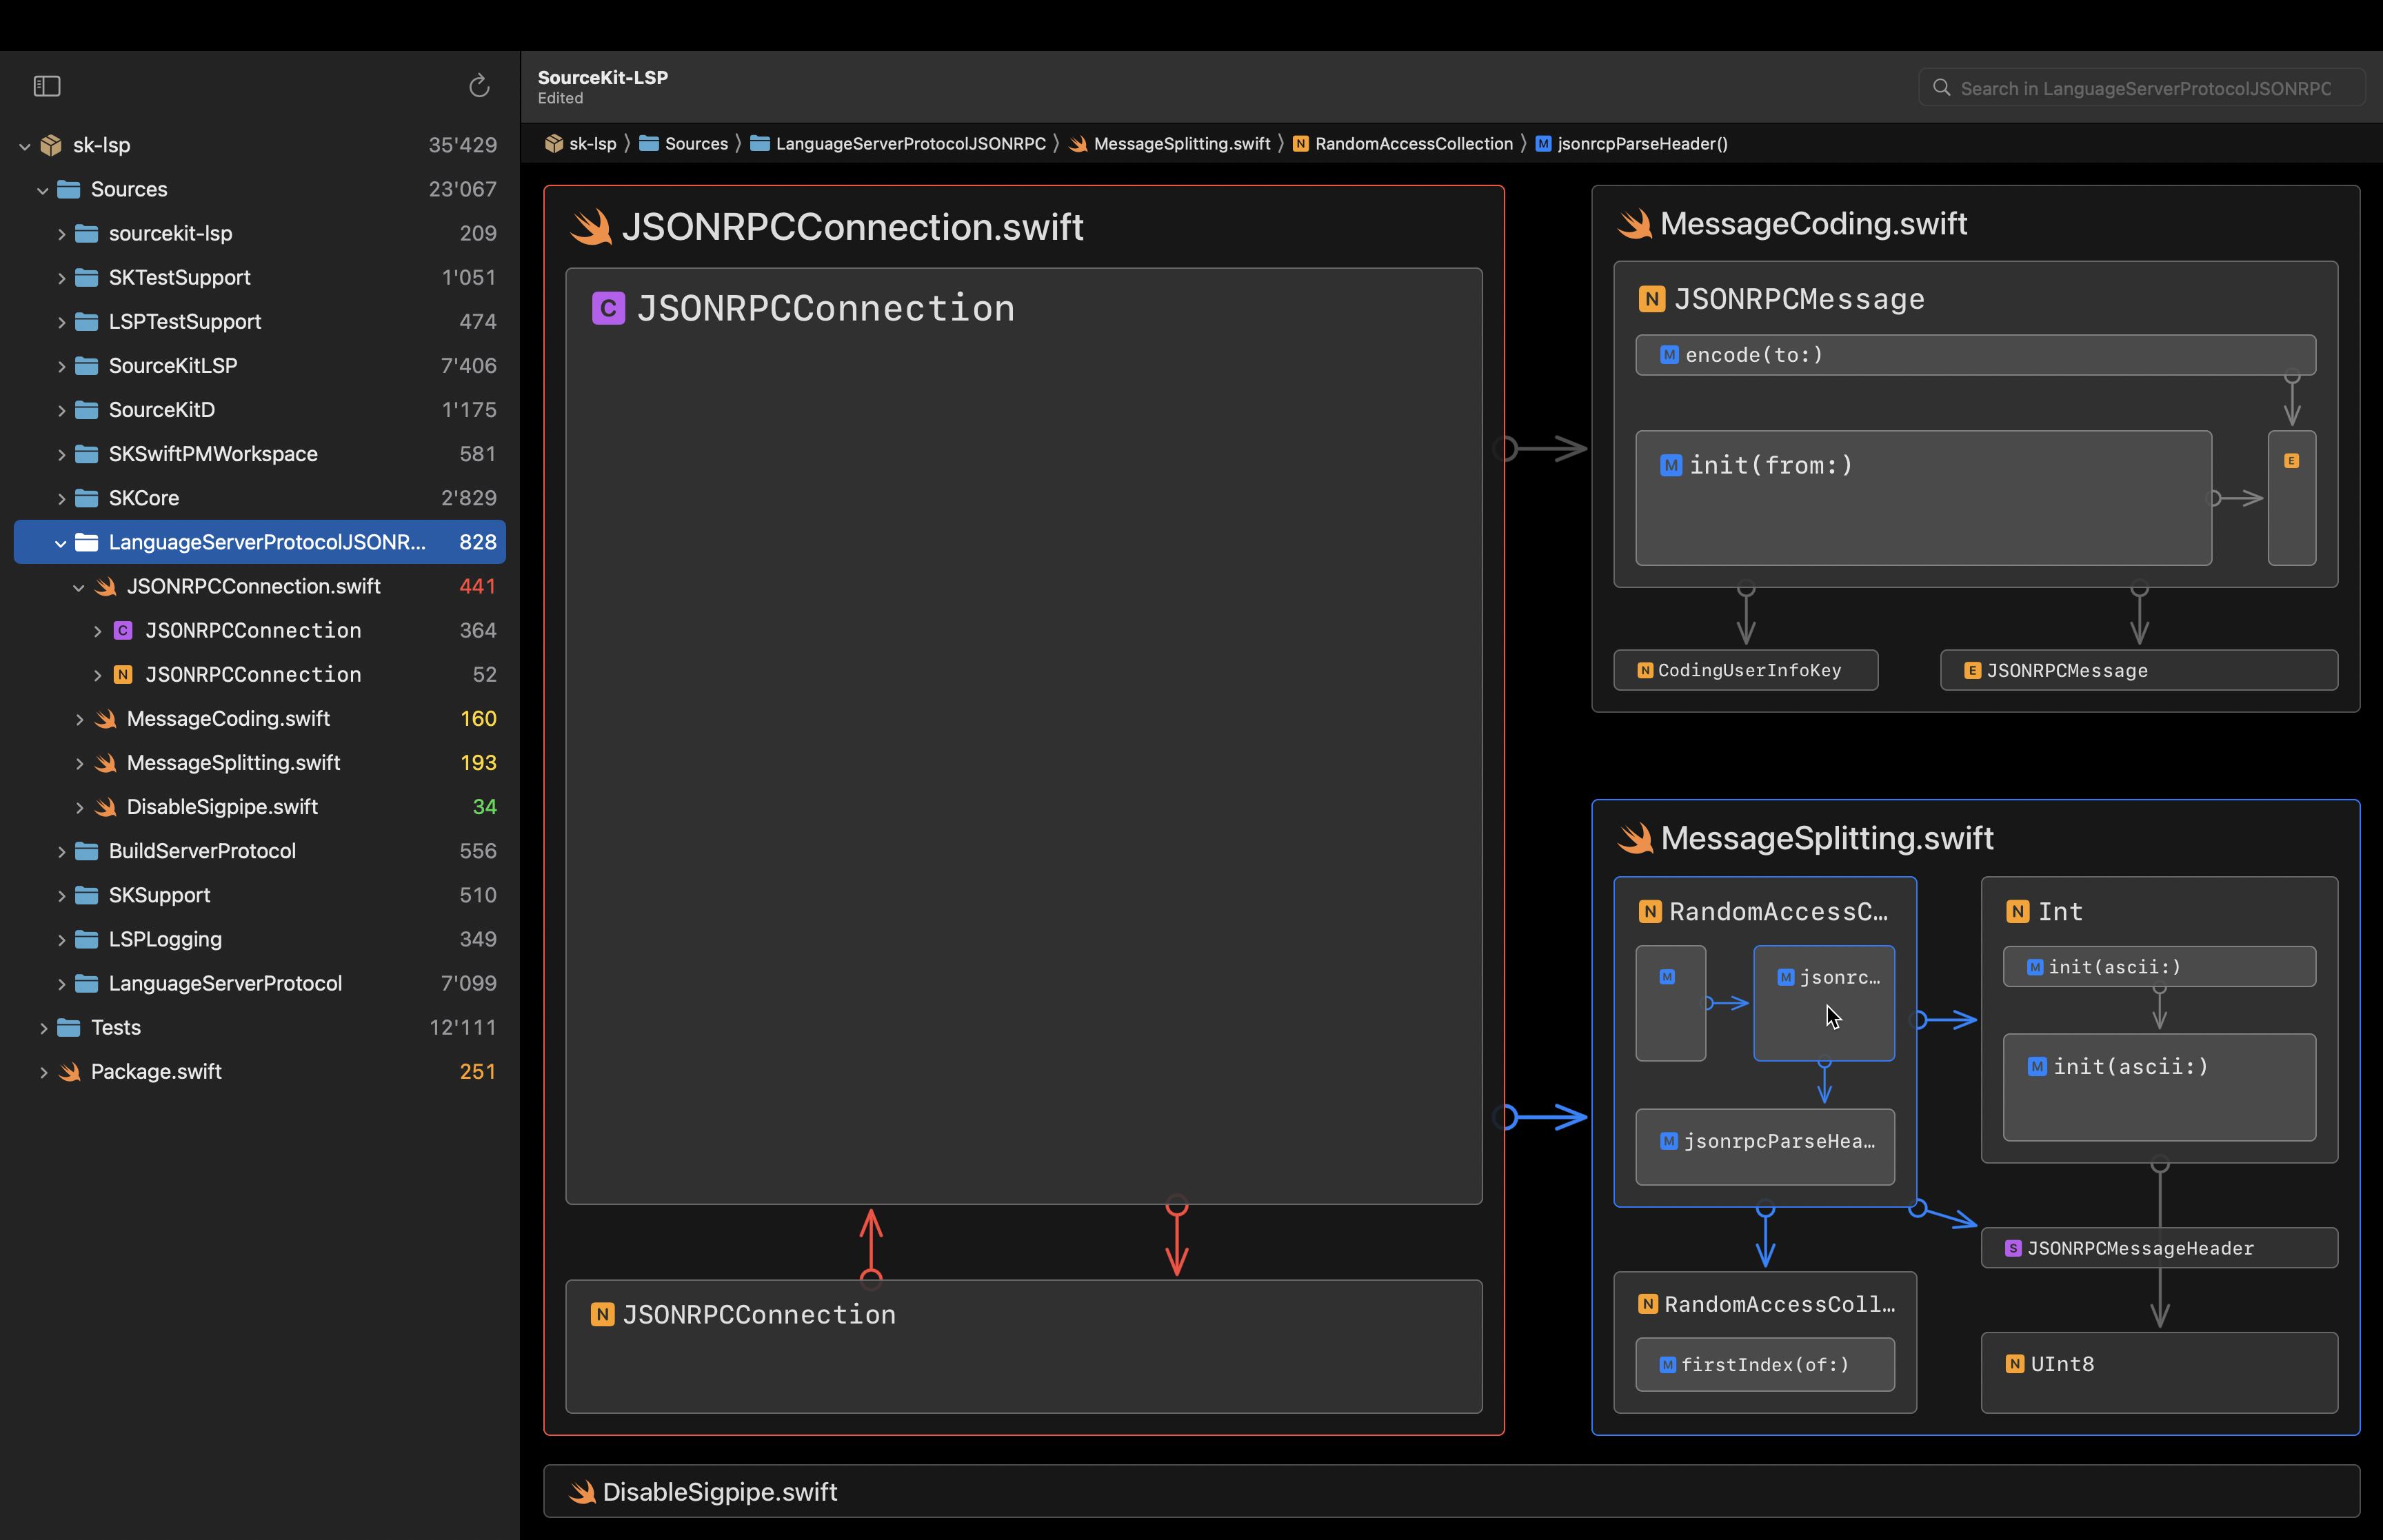
Task: Click orange N icon of UInt8 node
Action: [2015, 1364]
